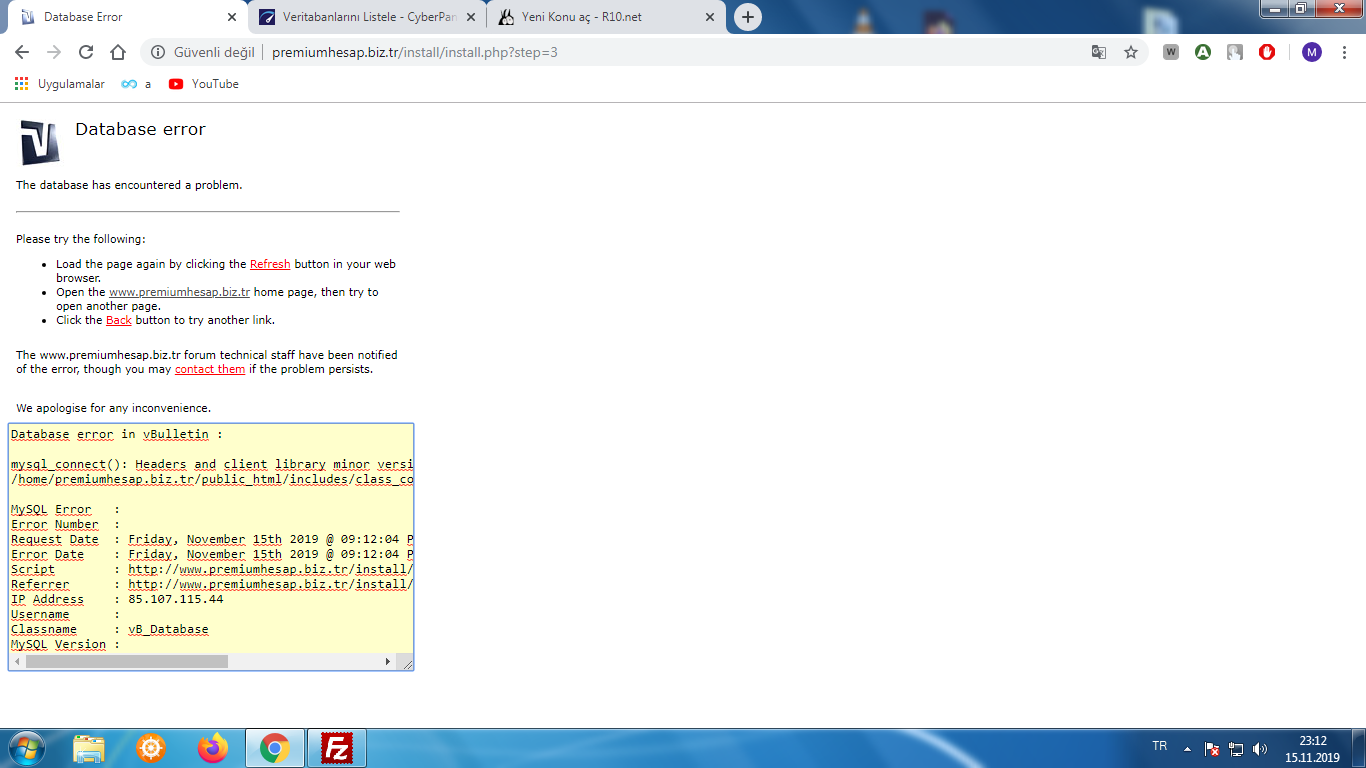This screenshot has height=768, width=1366.
Task: Click the "Request Date" label in error box
Action: [55, 539]
